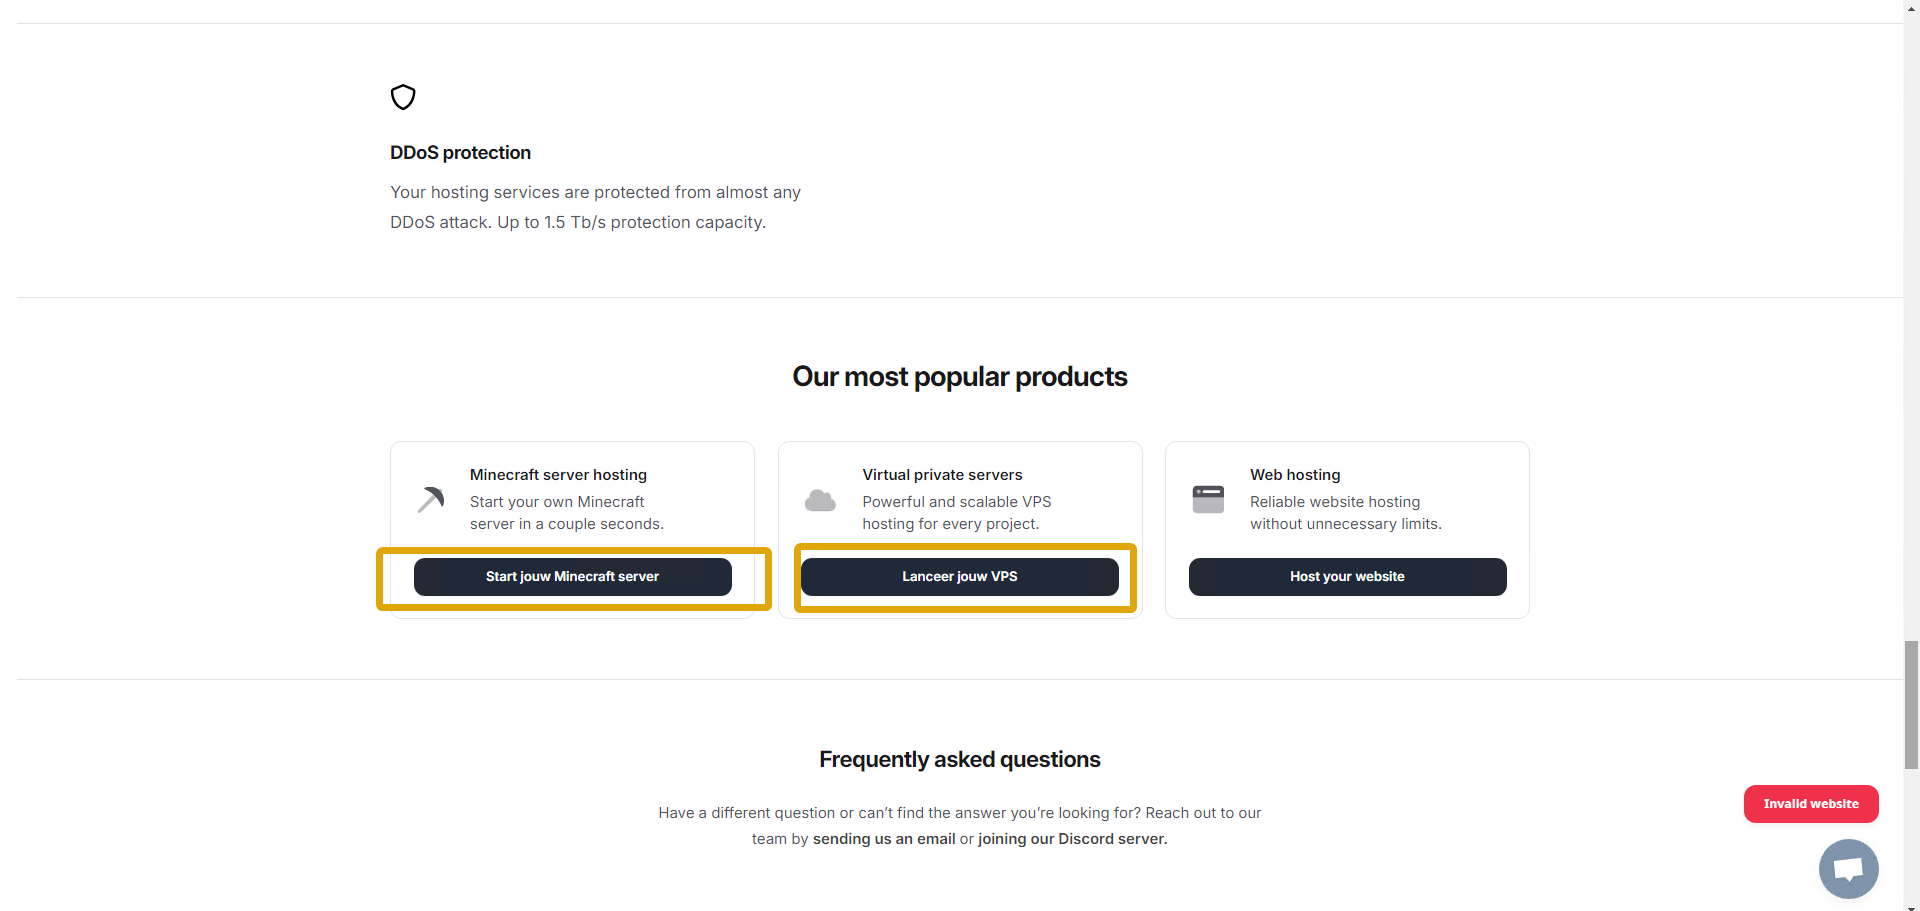1920x911 pixels.
Task: Click the vertical scrollbar thumb
Action: tap(1911, 705)
